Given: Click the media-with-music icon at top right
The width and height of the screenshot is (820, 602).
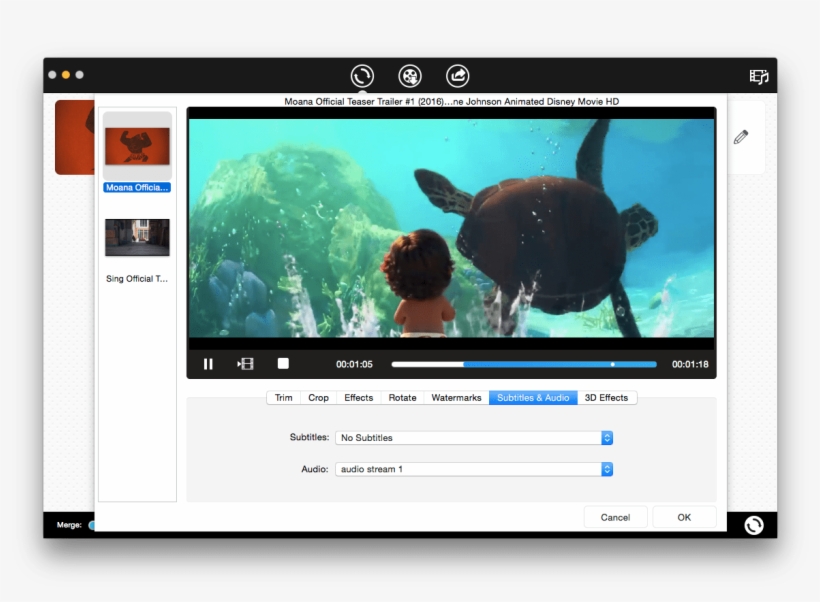Looking at the screenshot, I should (758, 75).
